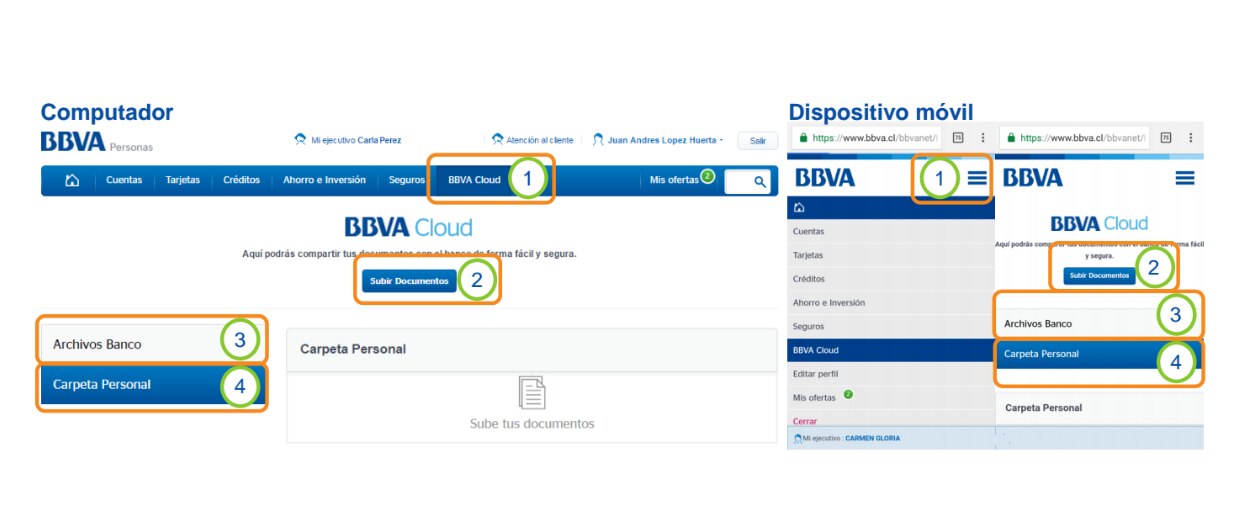Tap the red Cerrar link in the mobile menu
Screen dimensions: 1243x530
coord(805,421)
